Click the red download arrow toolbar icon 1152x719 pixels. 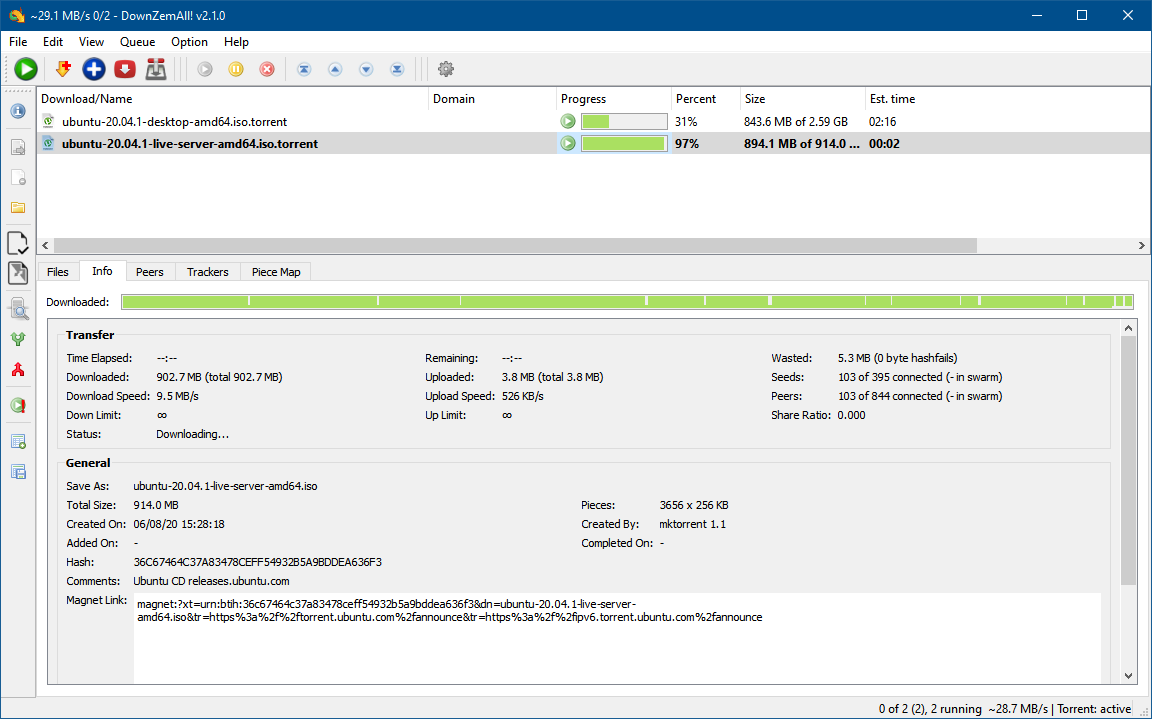point(125,69)
